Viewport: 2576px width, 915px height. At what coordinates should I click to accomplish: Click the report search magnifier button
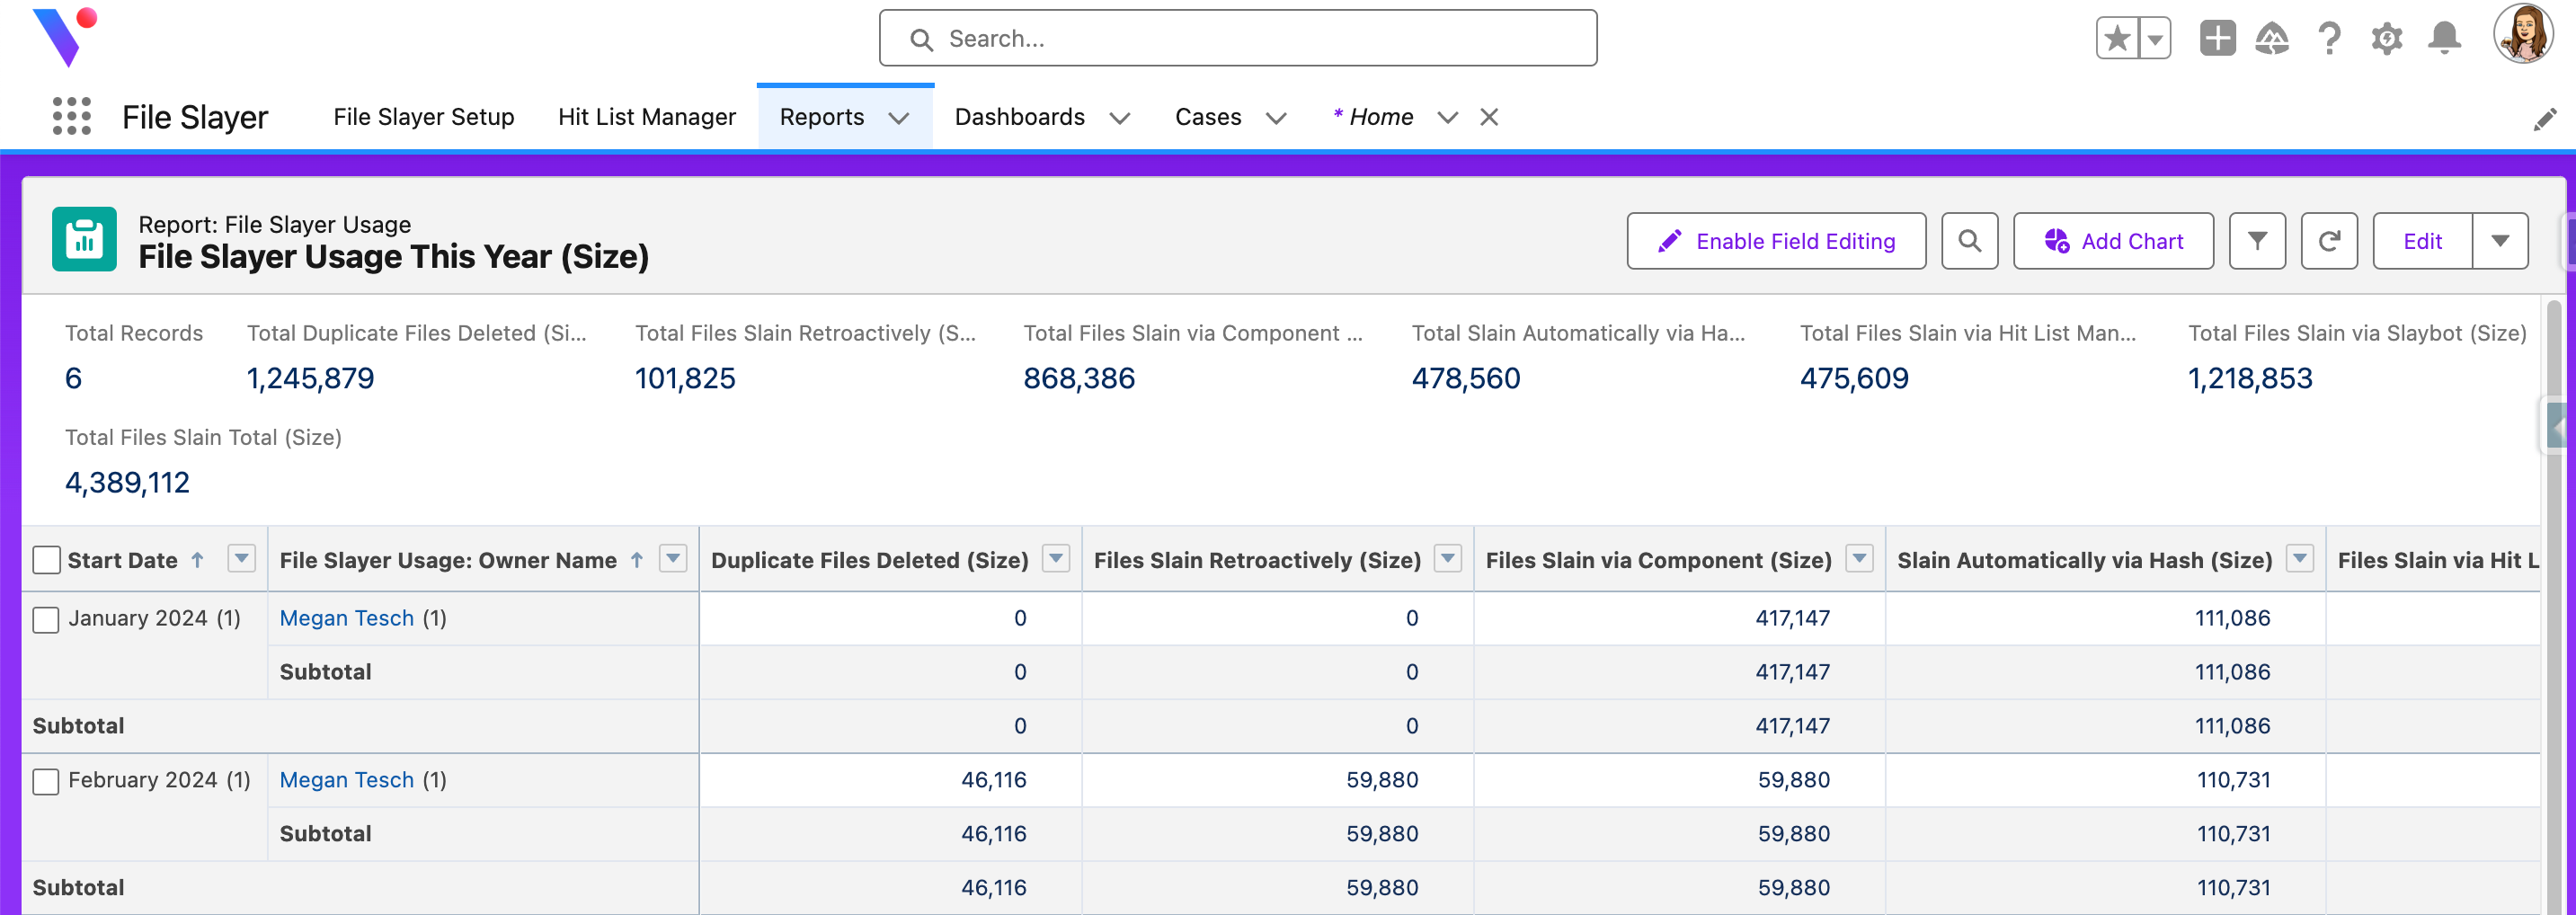[1969, 241]
